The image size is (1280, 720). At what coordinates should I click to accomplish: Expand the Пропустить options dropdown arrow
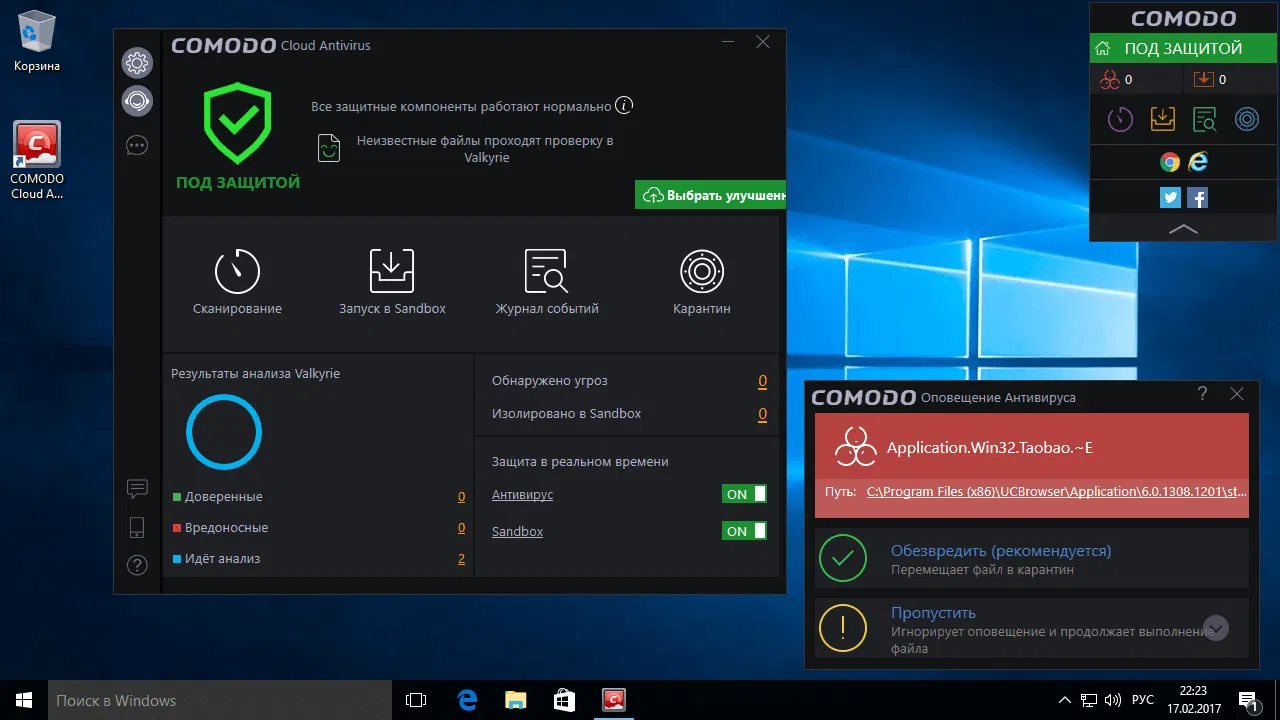click(1216, 628)
